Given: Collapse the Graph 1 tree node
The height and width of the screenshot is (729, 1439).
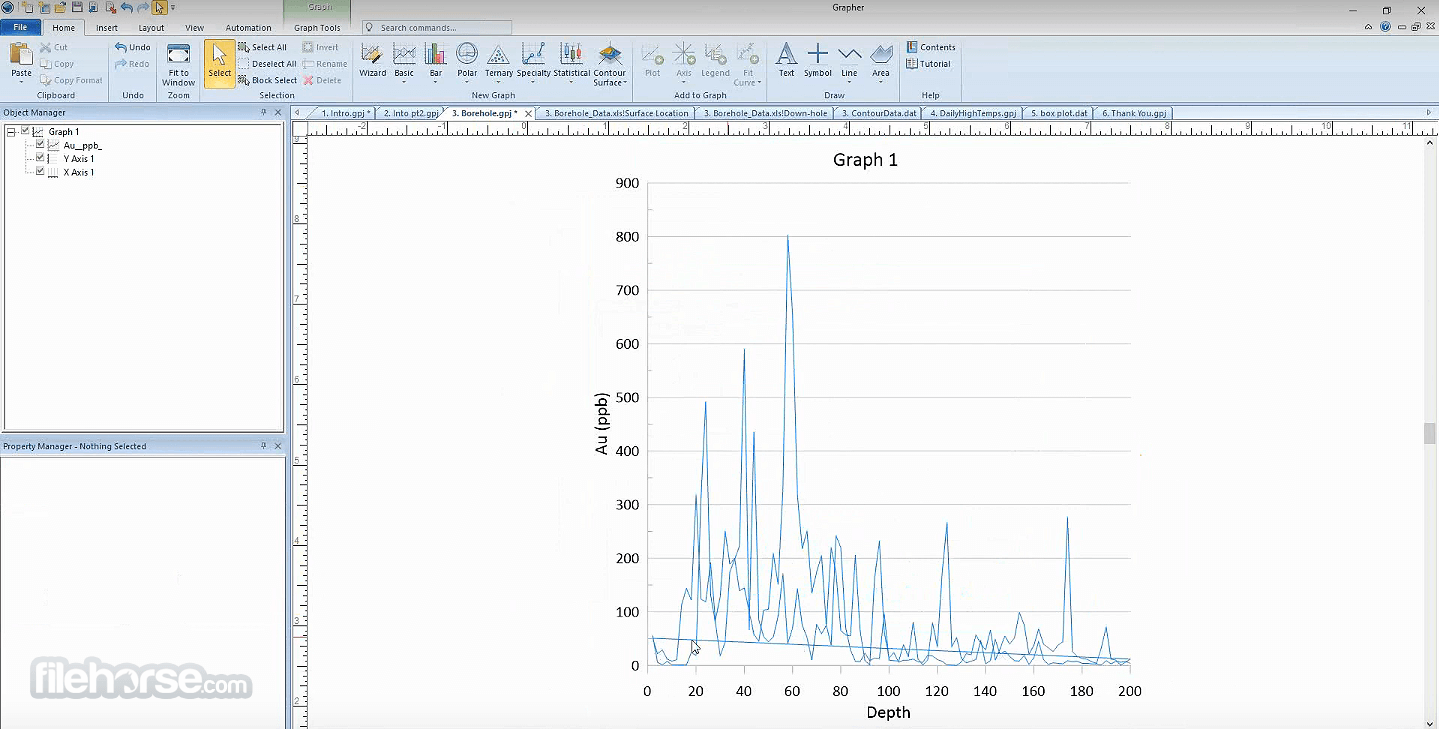Looking at the screenshot, I should tap(11, 131).
